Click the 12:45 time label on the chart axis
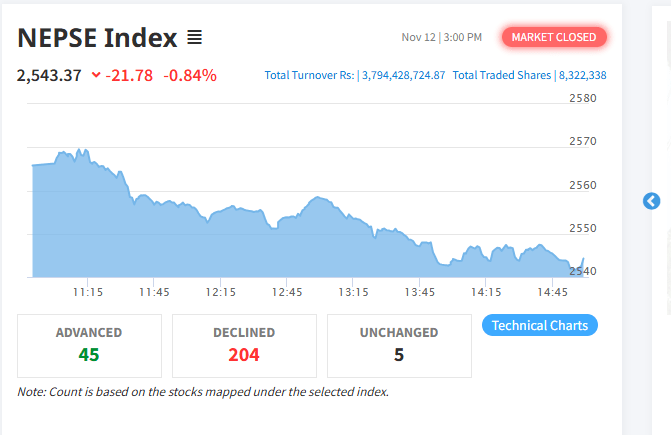671x435 pixels. click(x=287, y=292)
